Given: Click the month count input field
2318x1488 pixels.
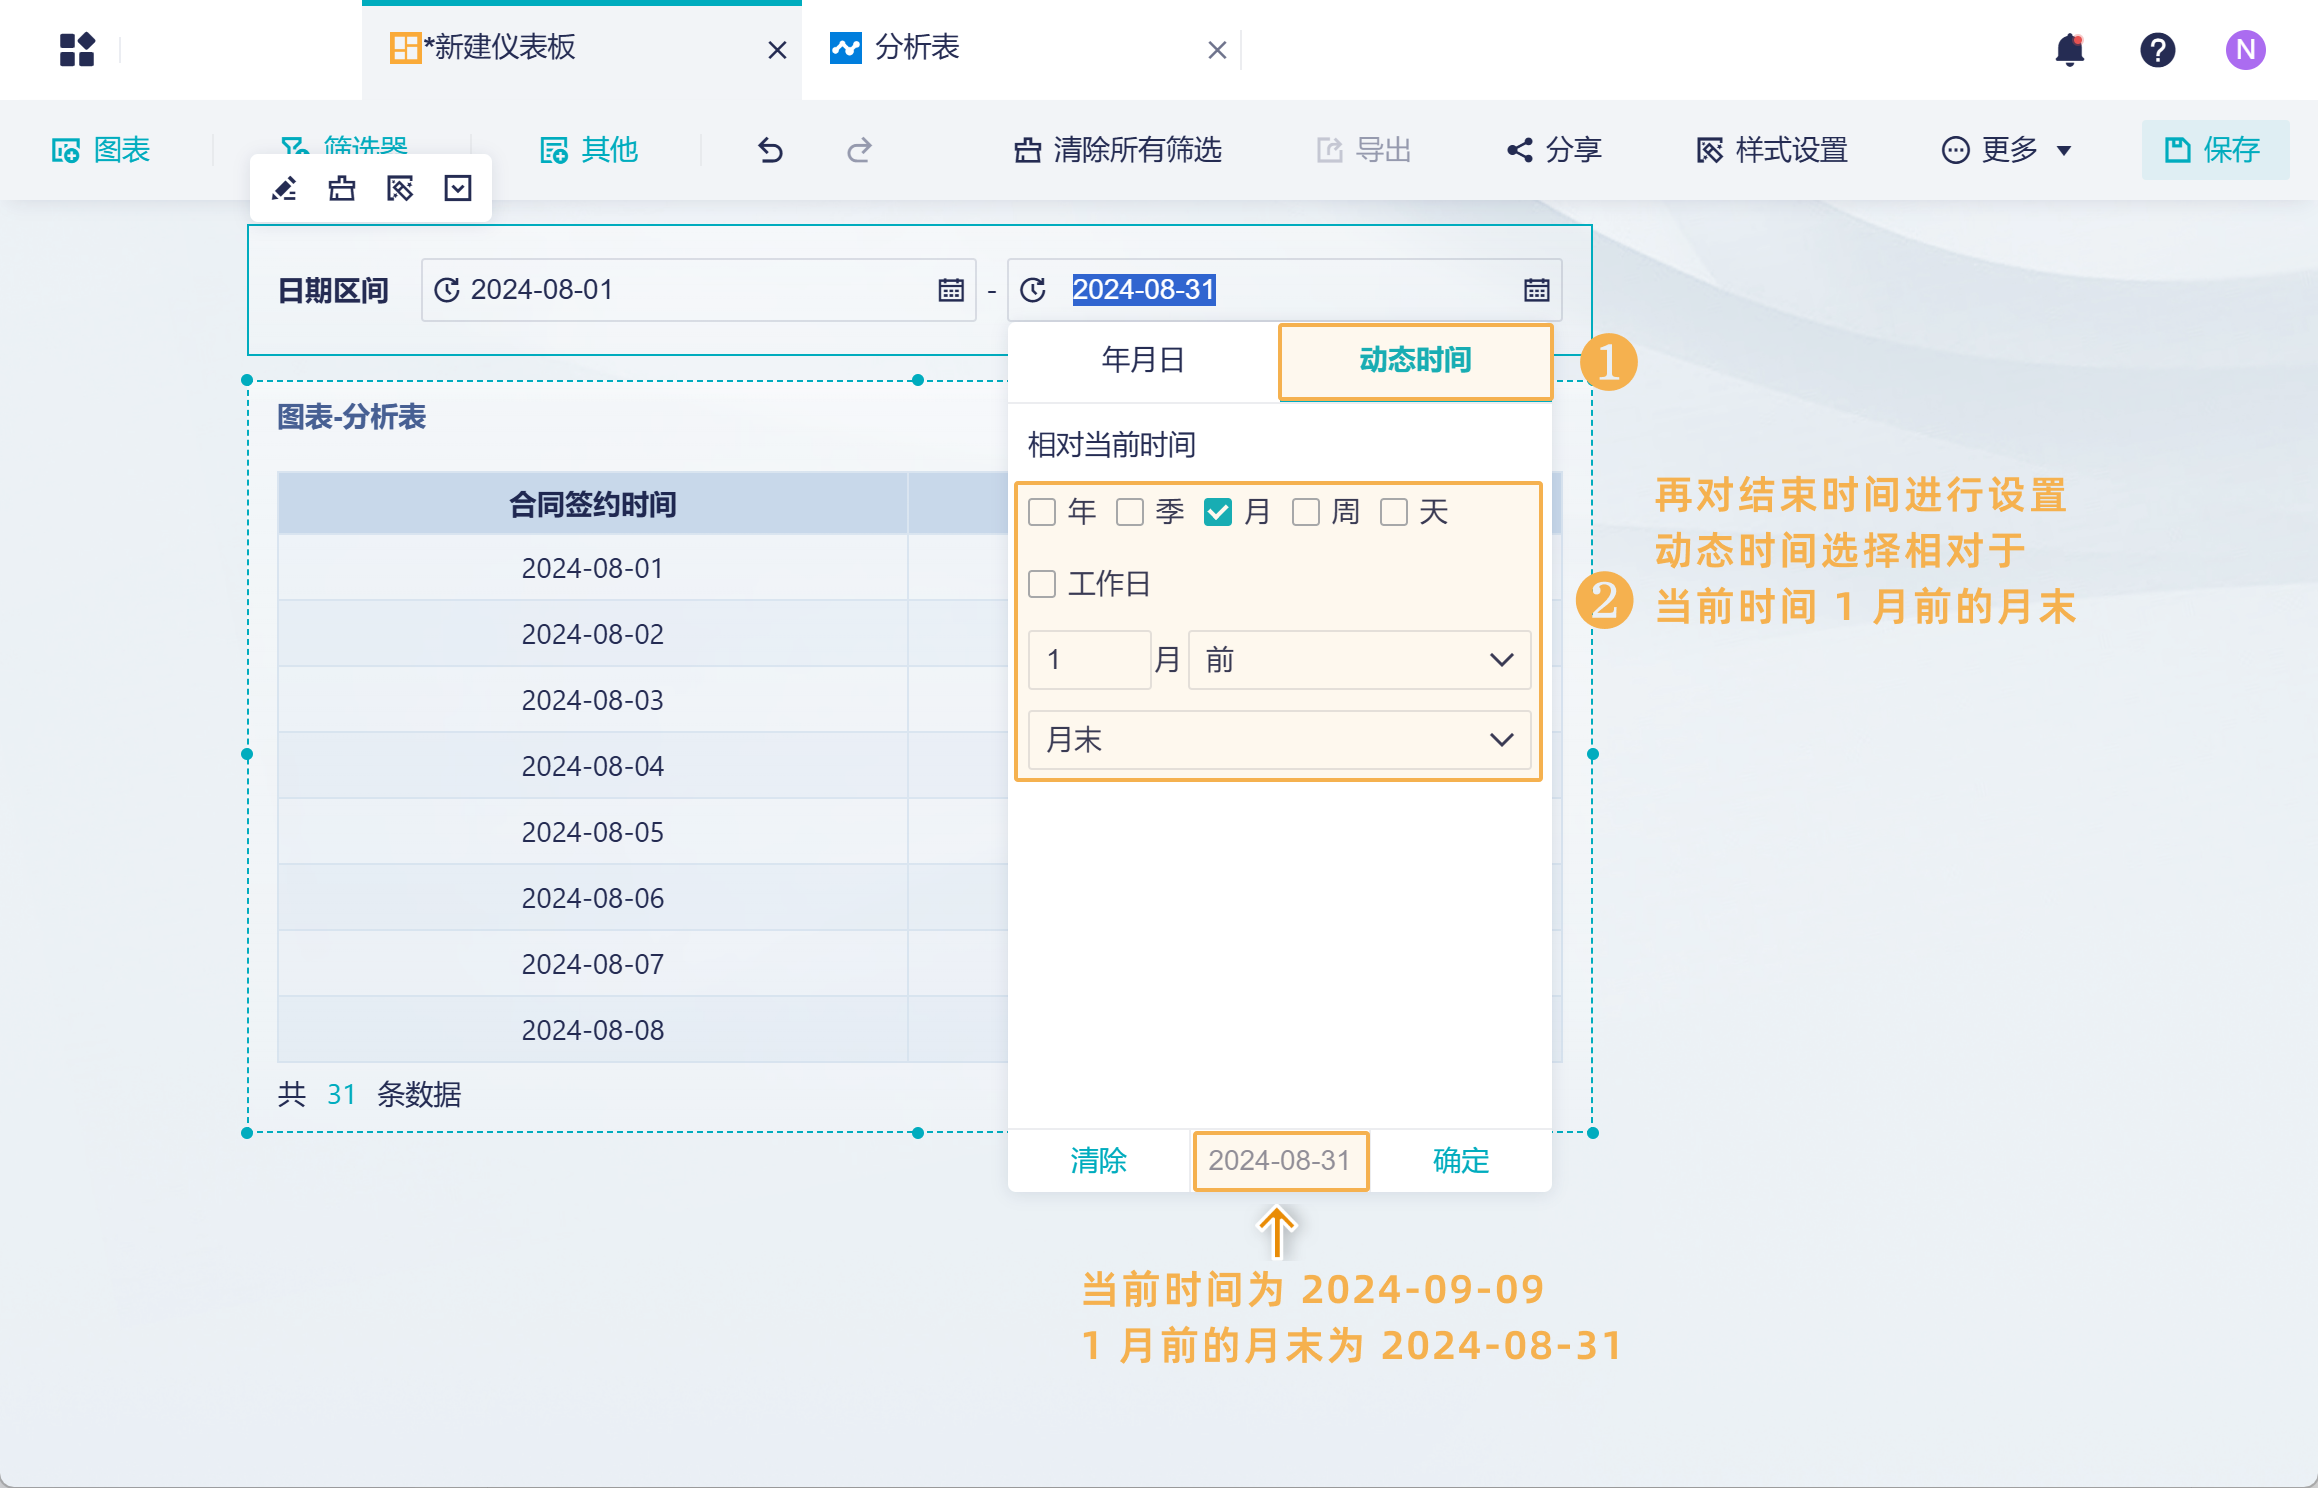Looking at the screenshot, I should (1088, 660).
